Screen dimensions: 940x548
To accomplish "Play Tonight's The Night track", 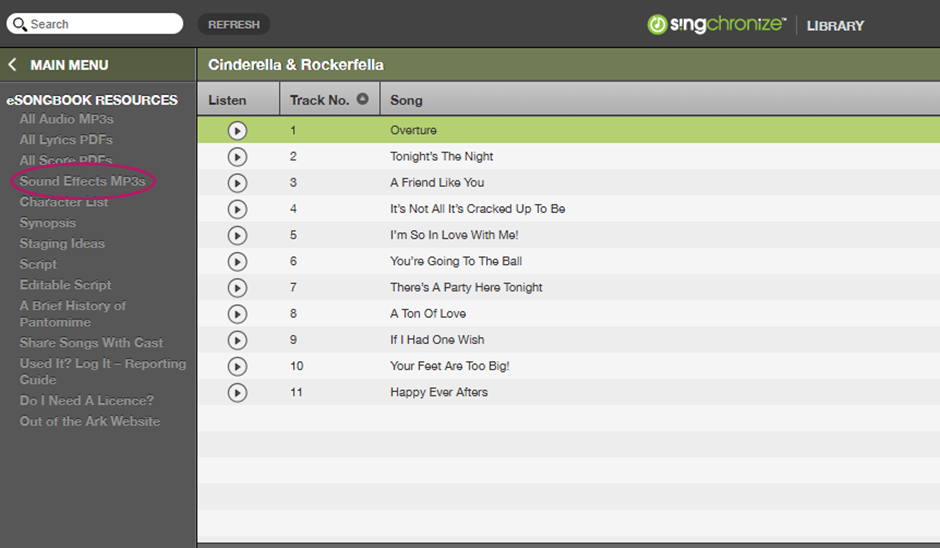I will pyautogui.click(x=237, y=156).
